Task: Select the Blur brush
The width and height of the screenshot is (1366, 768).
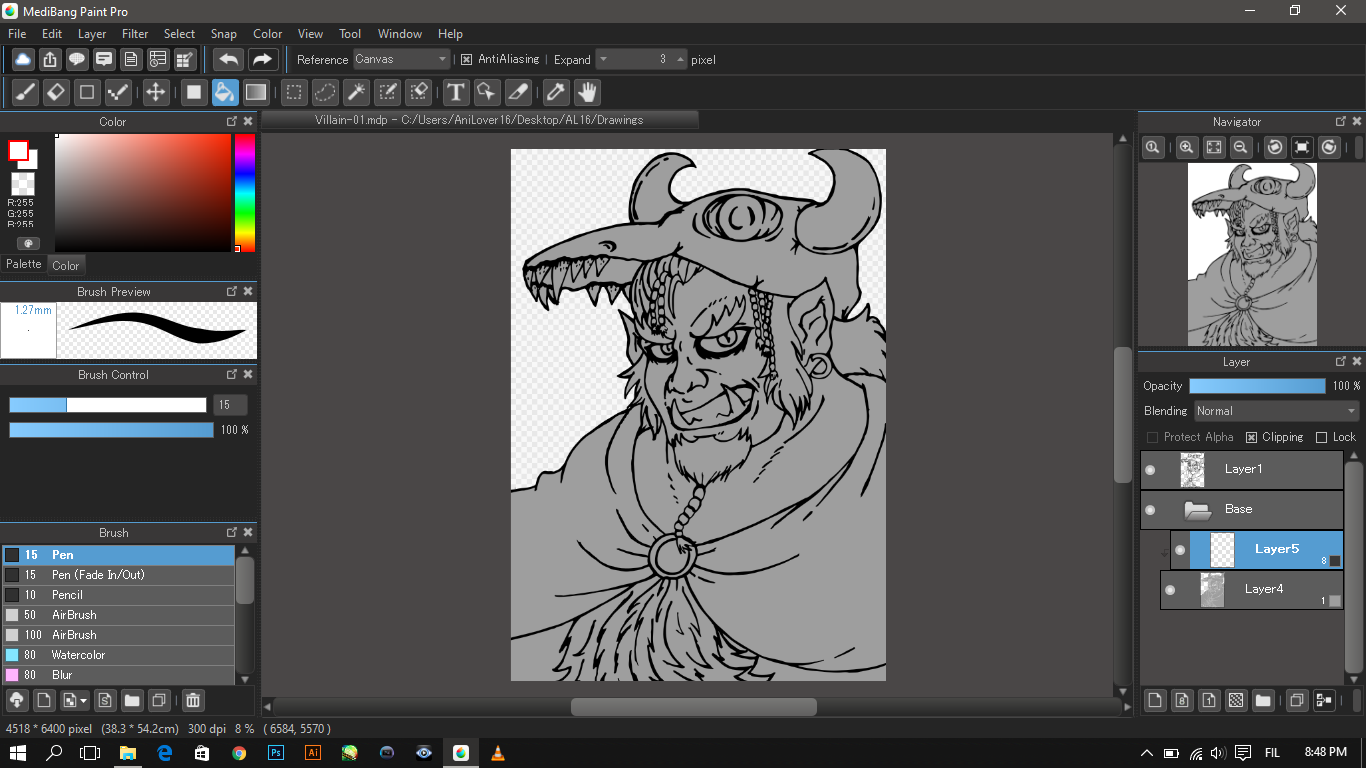Action: (118, 675)
